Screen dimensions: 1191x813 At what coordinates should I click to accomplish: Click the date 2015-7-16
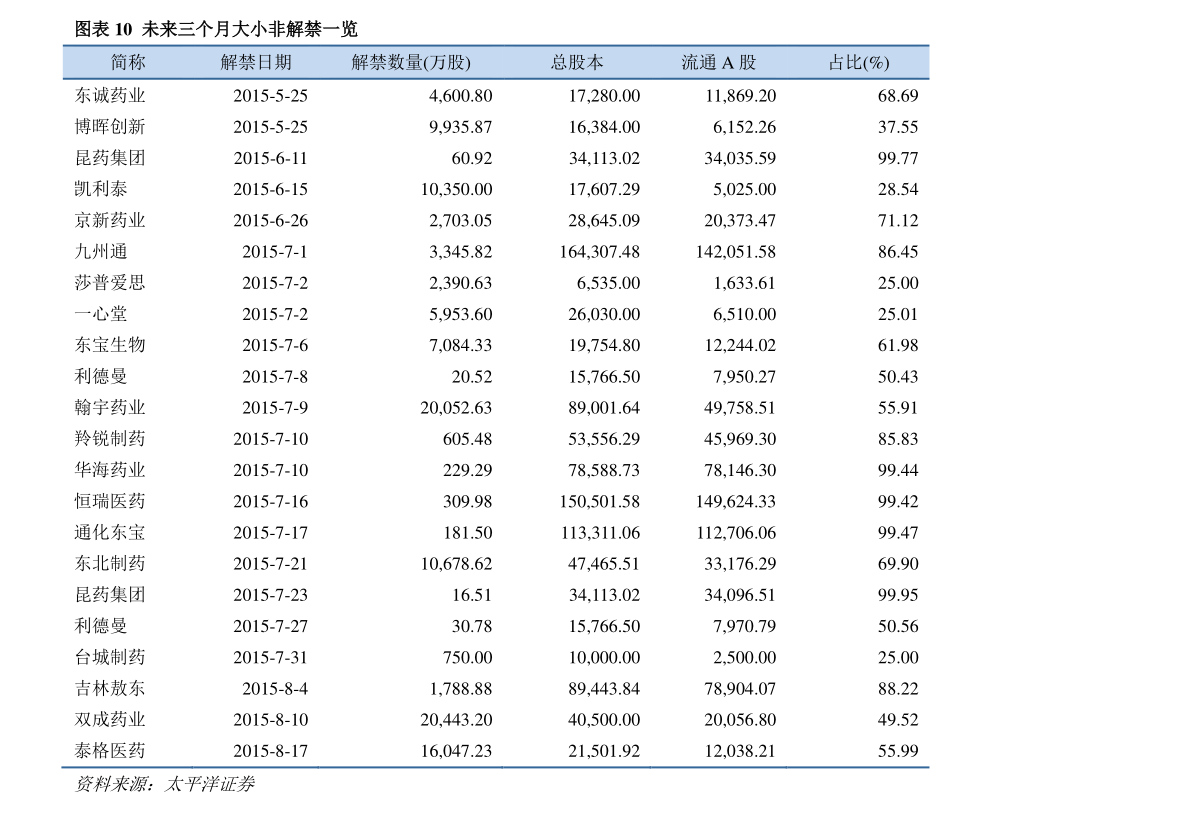270,501
